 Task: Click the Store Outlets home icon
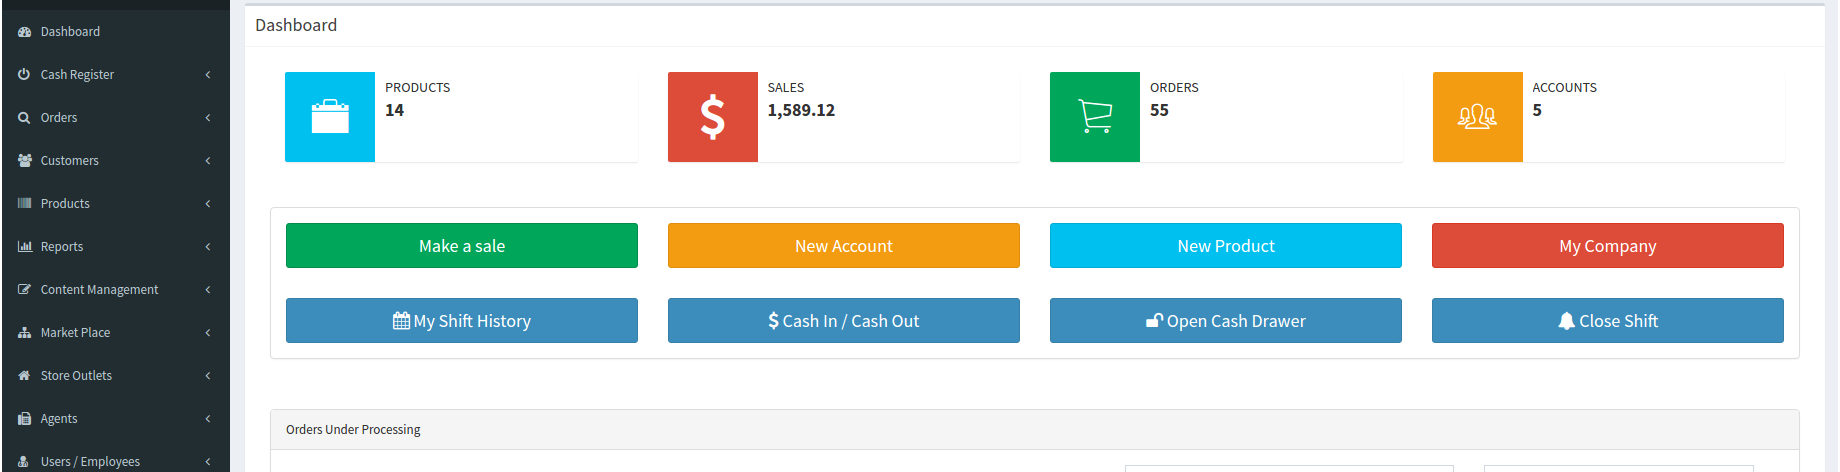25,376
